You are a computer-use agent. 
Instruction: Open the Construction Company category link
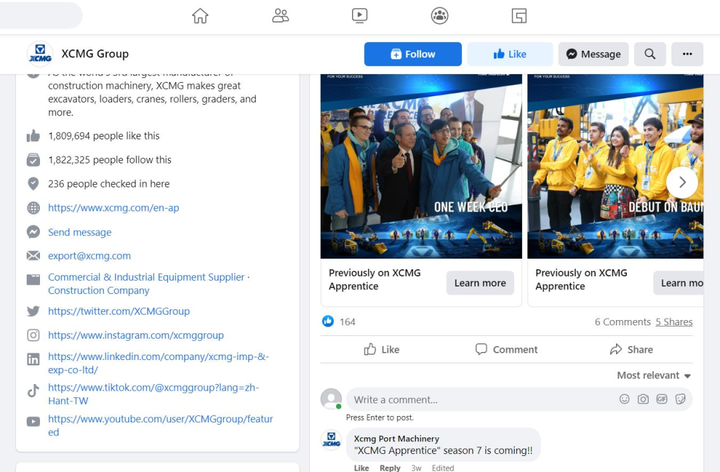pos(99,290)
